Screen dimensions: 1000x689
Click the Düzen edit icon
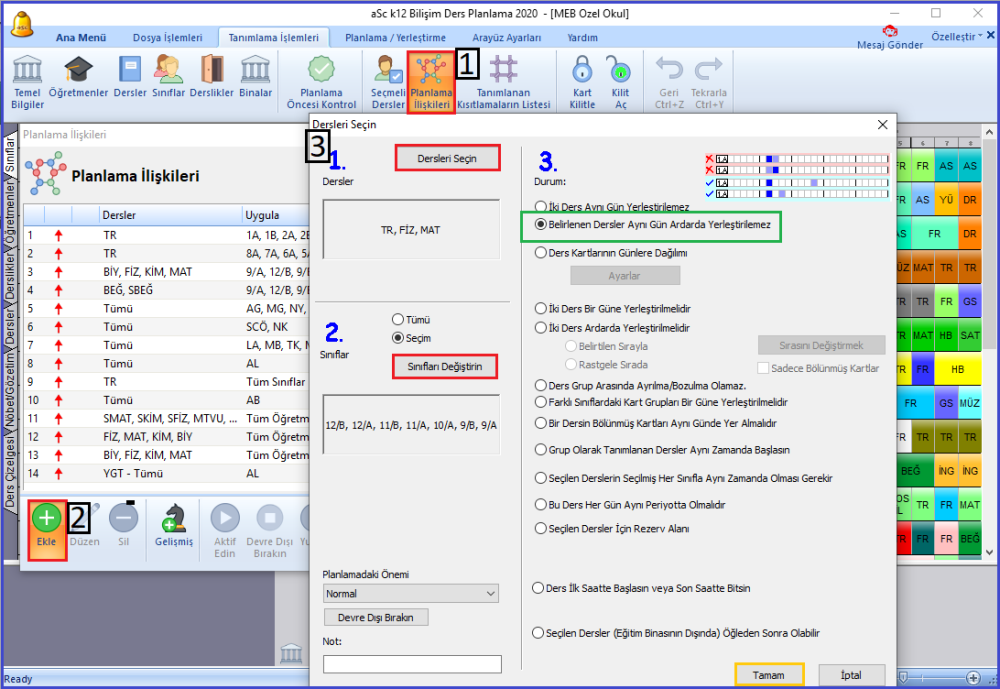(85, 527)
